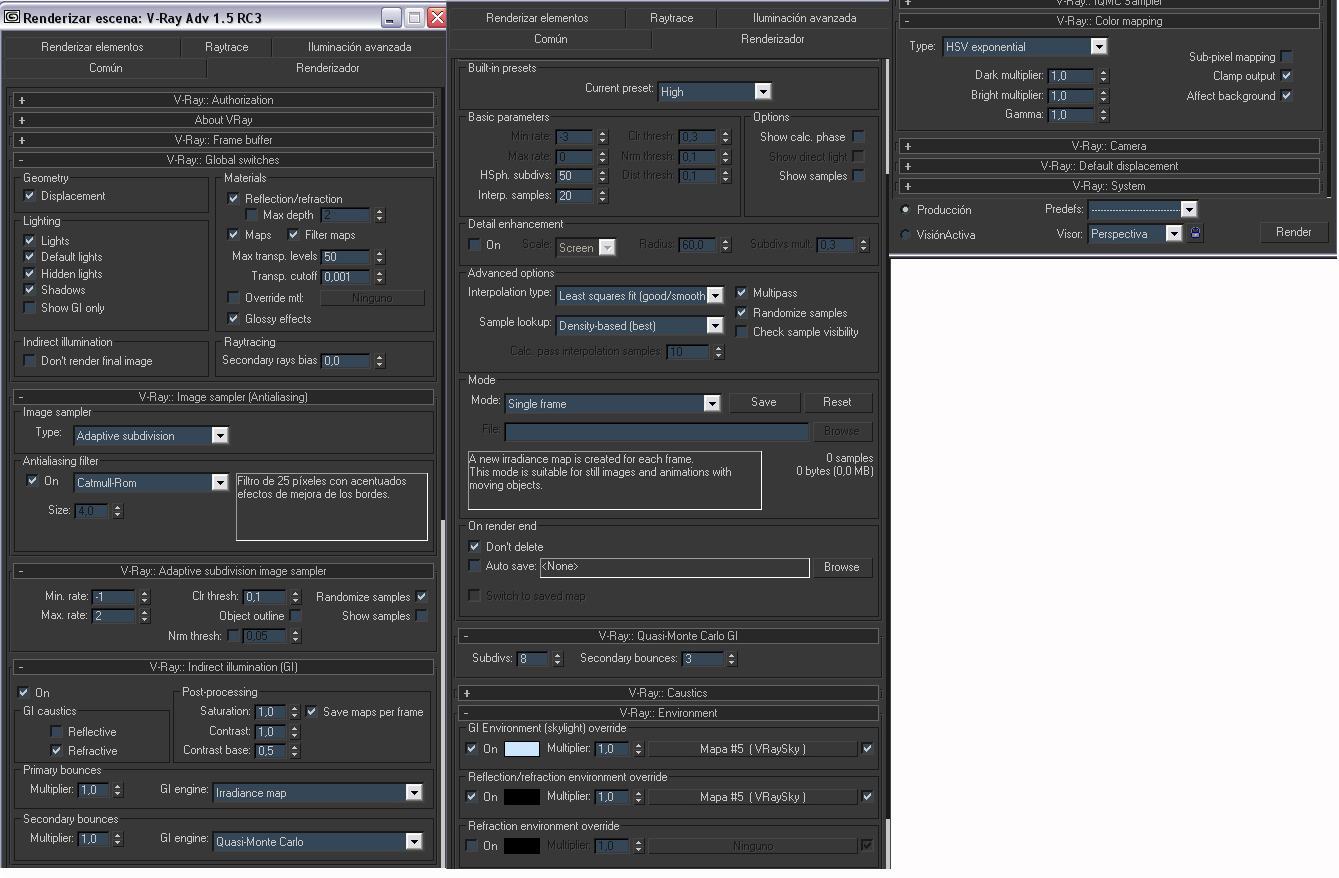Expand the V-Ray Camera rollout
Image resolution: width=1339 pixels, height=878 pixels.
click(x=1110, y=146)
